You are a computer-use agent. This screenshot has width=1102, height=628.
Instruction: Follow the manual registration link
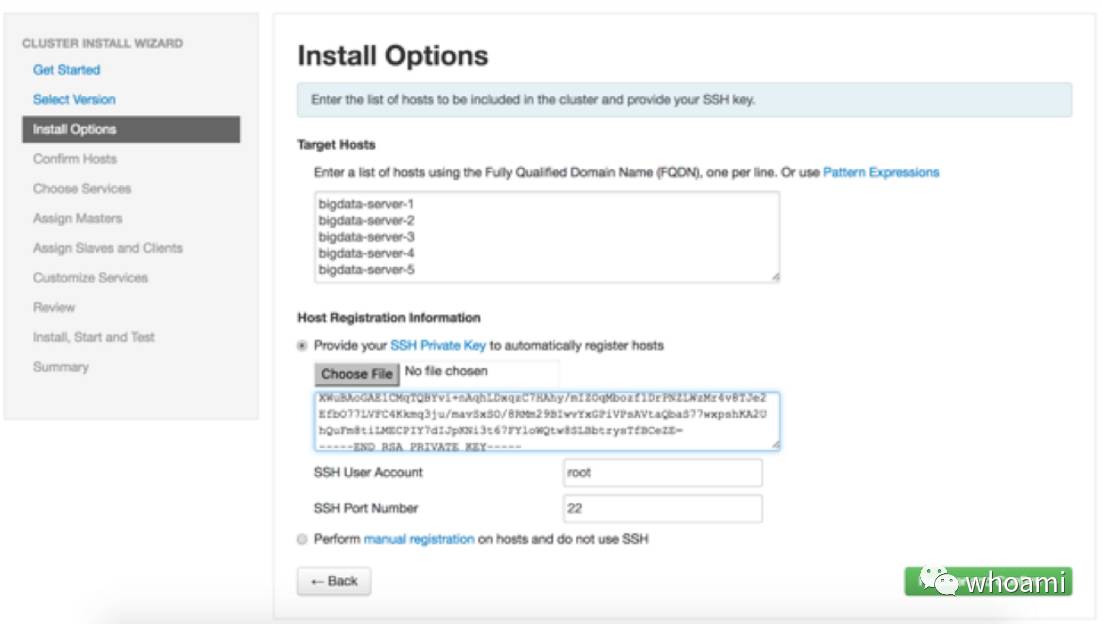click(418, 539)
